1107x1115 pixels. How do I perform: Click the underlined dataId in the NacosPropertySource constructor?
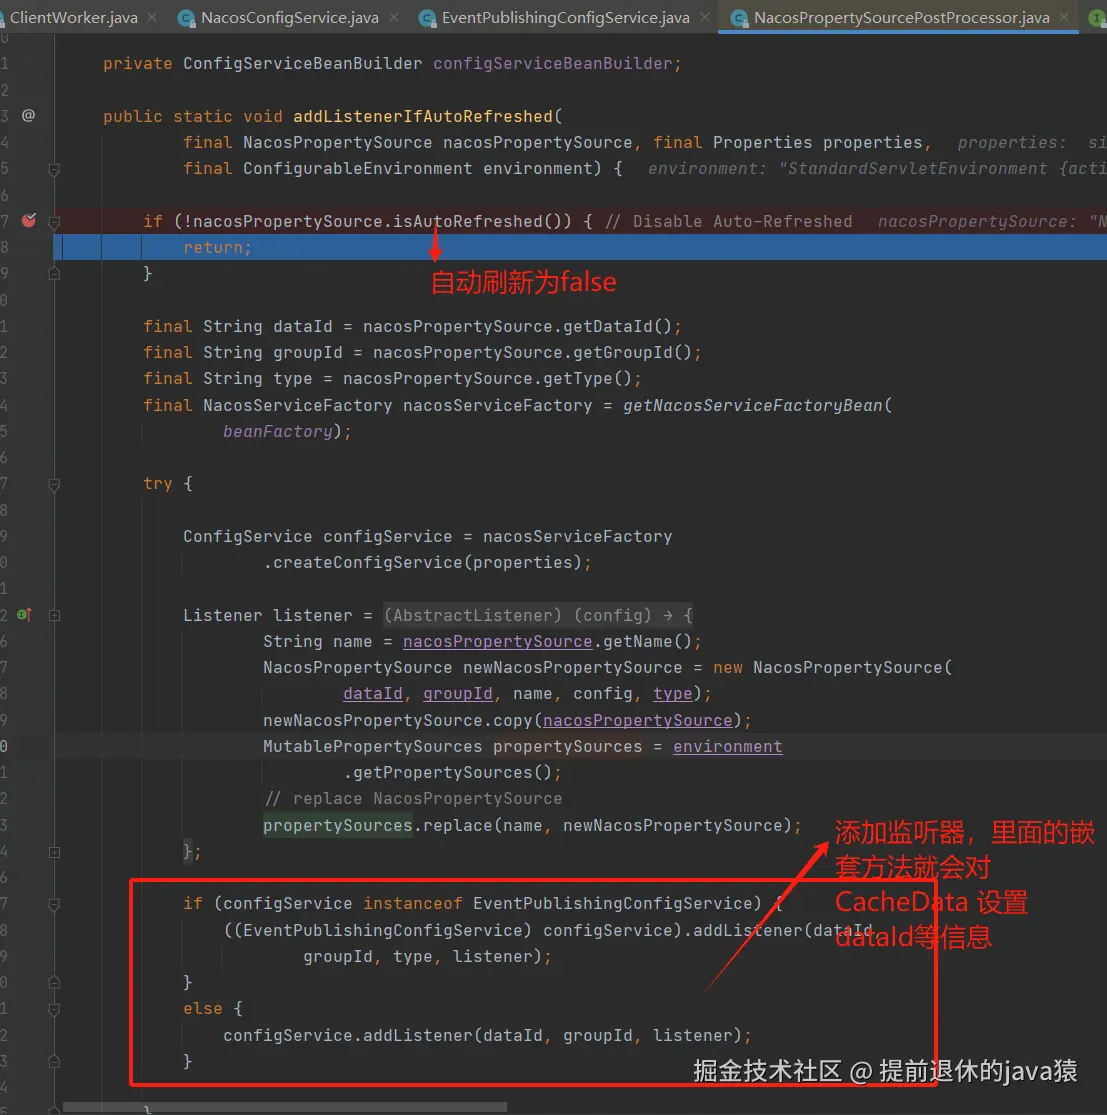373,693
